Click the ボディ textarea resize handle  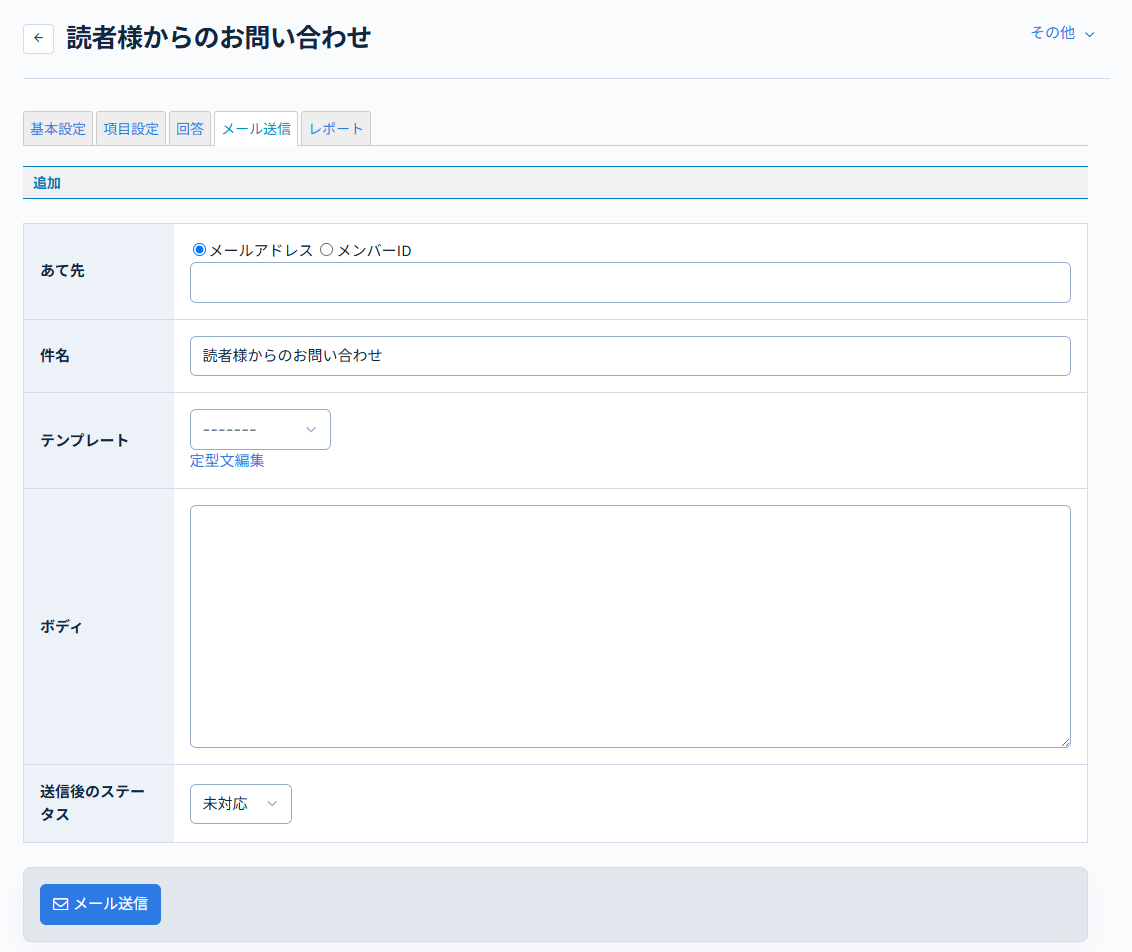1065,742
